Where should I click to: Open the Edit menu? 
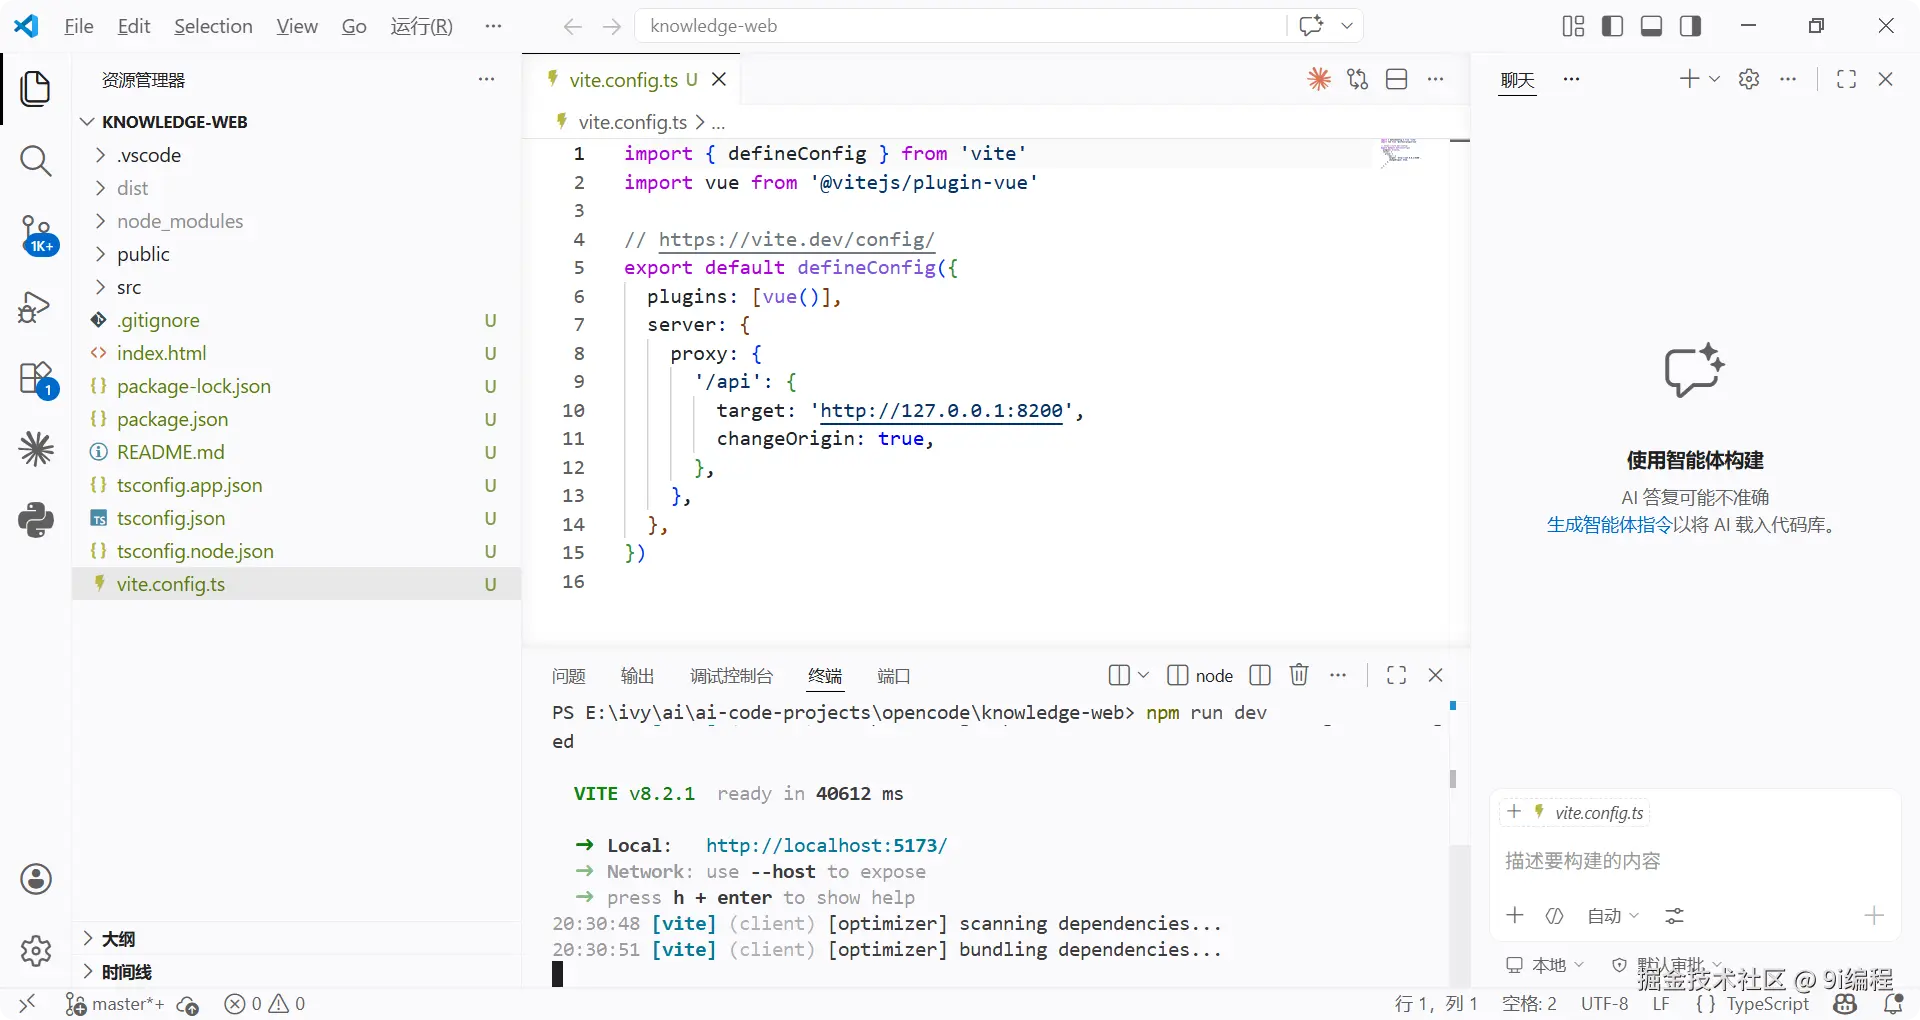click(x=133, y=26)
